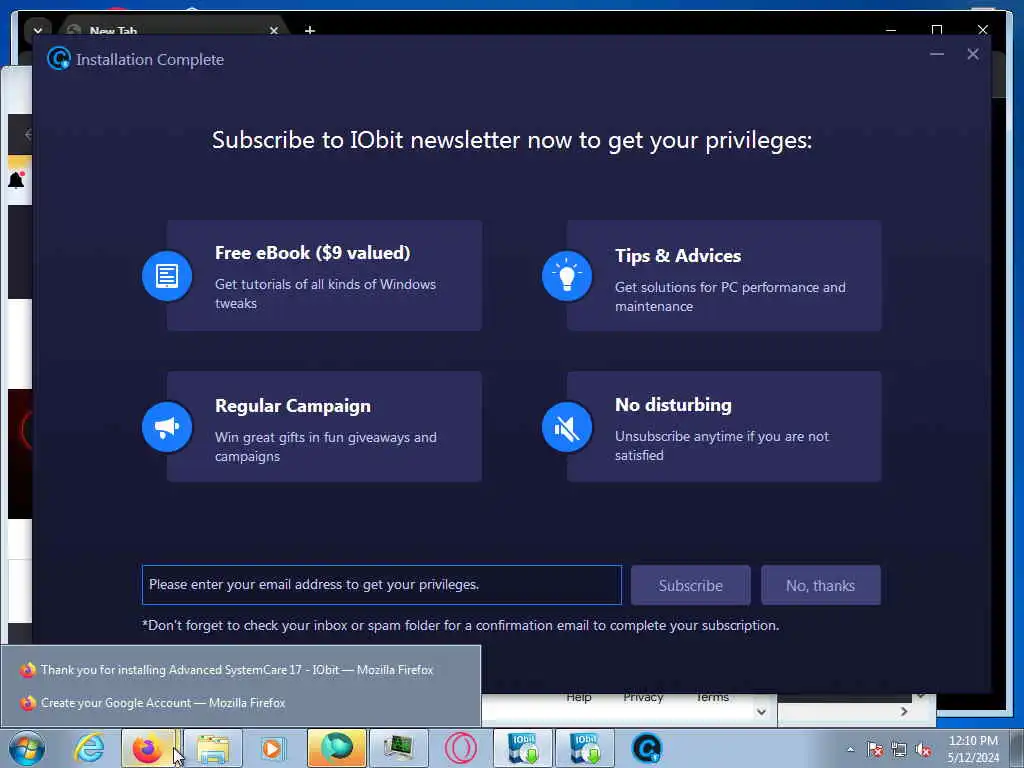Click the muted volume tray icon
The width and height of the screenshot is (1024, 768).
click(x=923, y=749)
